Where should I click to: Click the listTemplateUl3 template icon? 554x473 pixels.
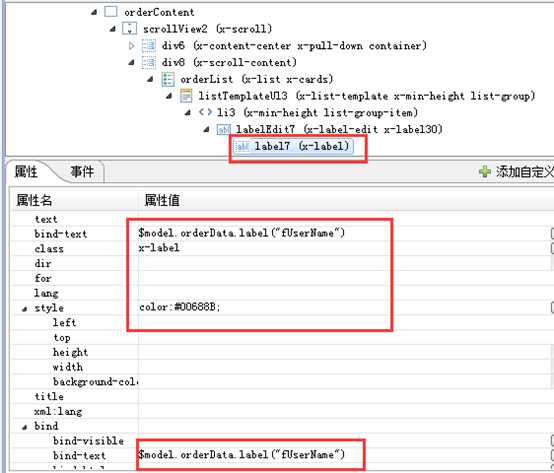[186, 96]
